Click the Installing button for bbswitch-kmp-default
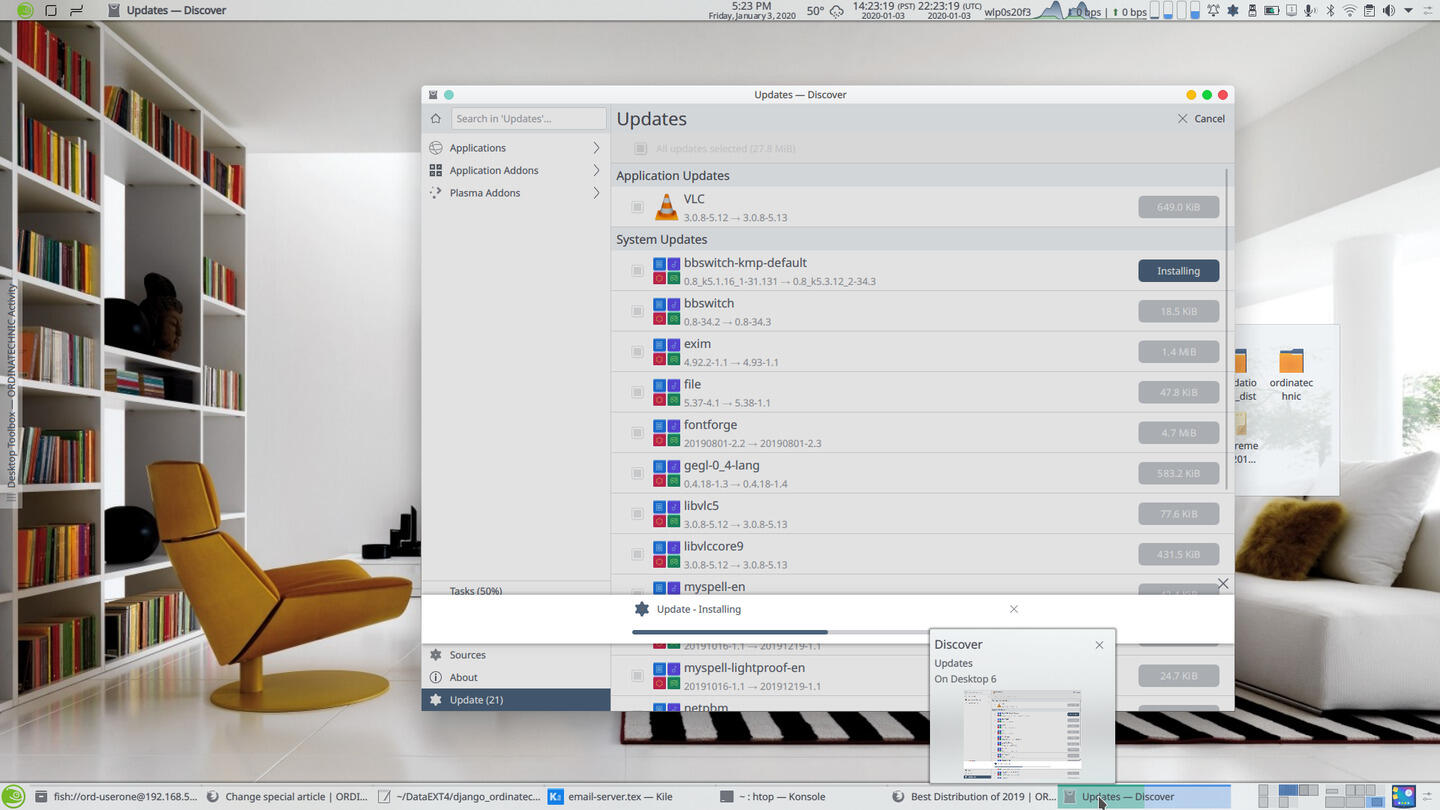 (1178, 271)
